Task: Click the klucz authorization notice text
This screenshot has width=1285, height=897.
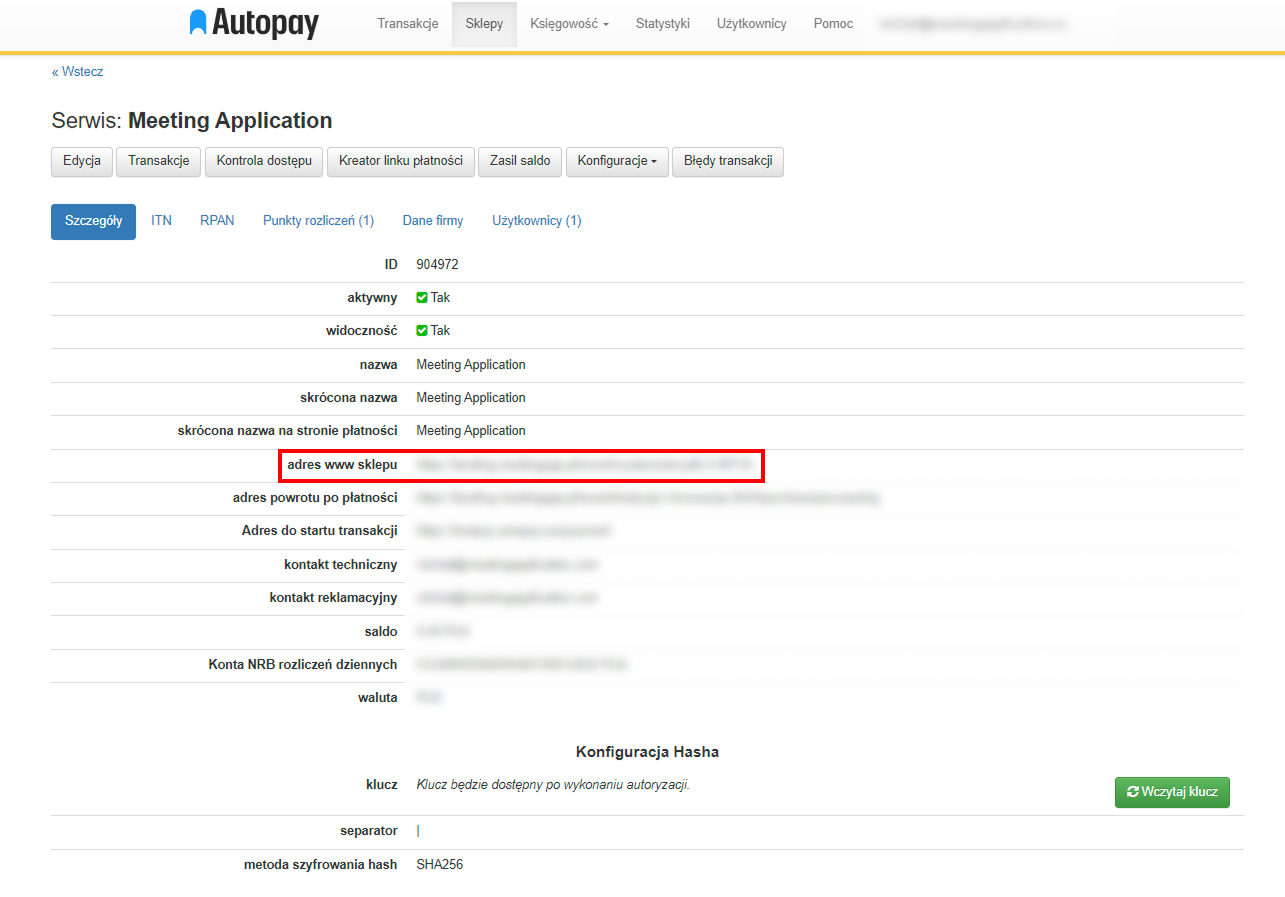Action: [x=553, y=785]
